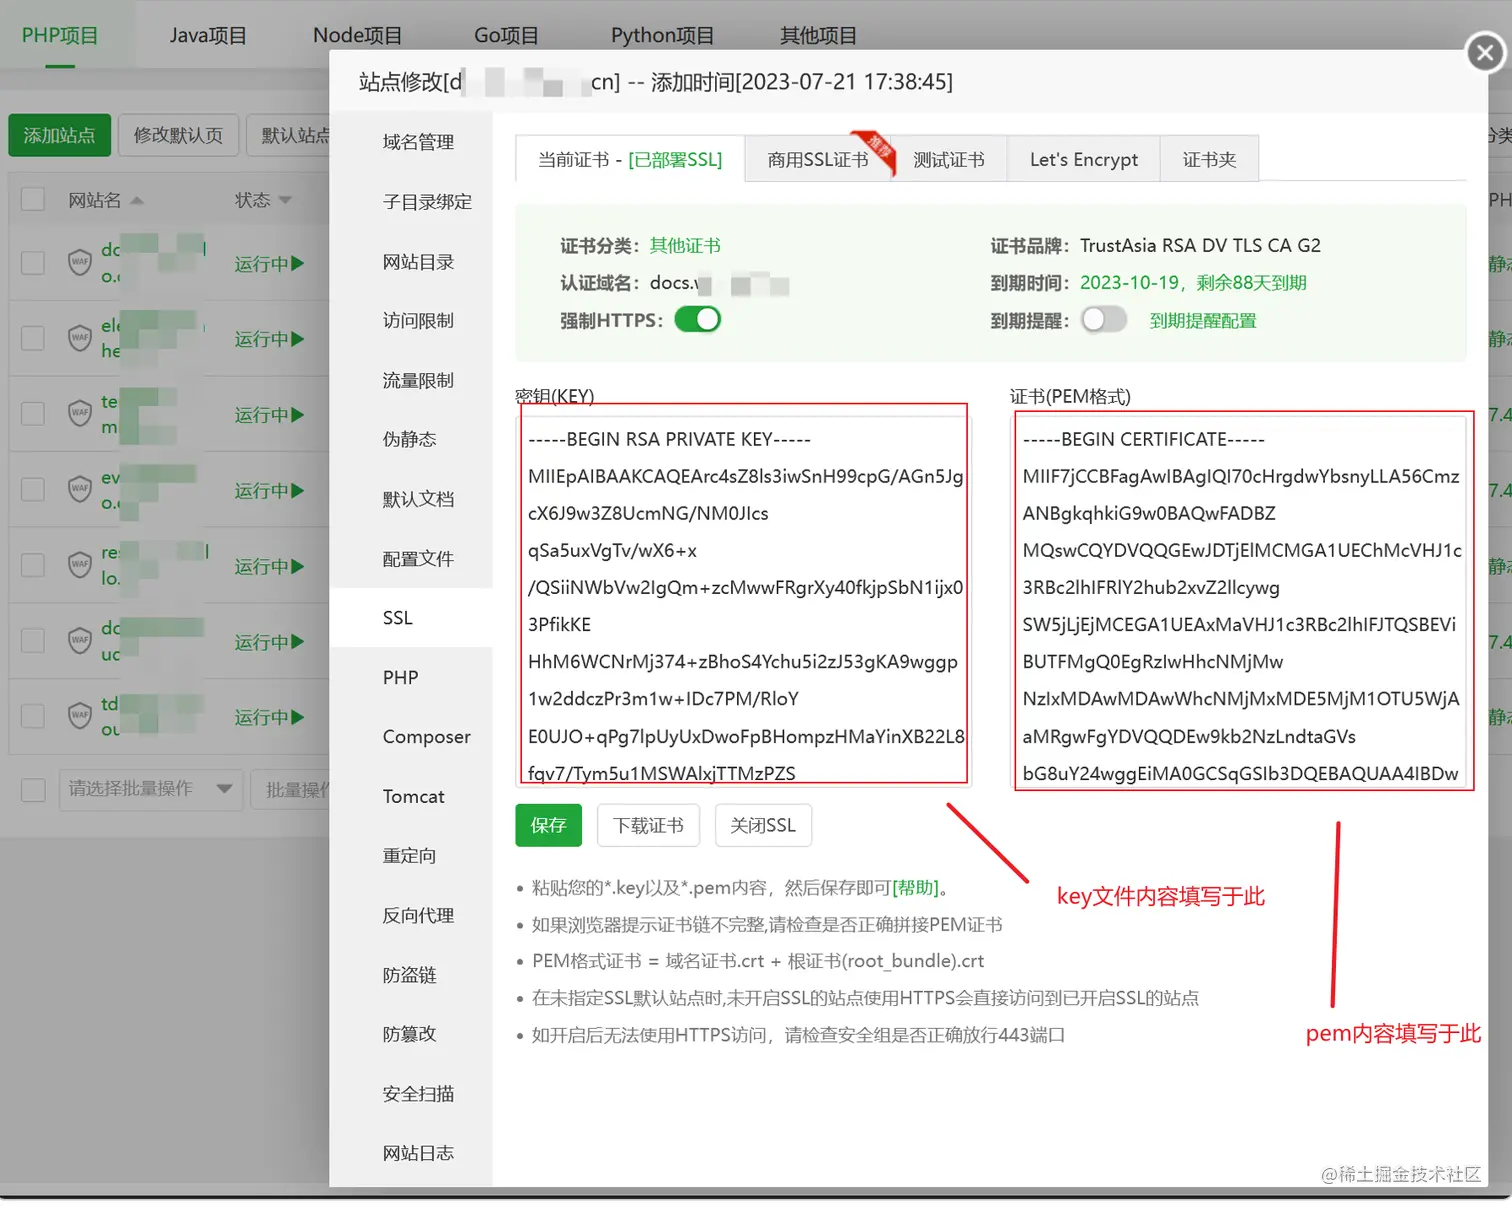The height and width of the screenshot is (1215, 1512).
Task: Open 网站日志 in the side menu
Action: [418, 1153]
